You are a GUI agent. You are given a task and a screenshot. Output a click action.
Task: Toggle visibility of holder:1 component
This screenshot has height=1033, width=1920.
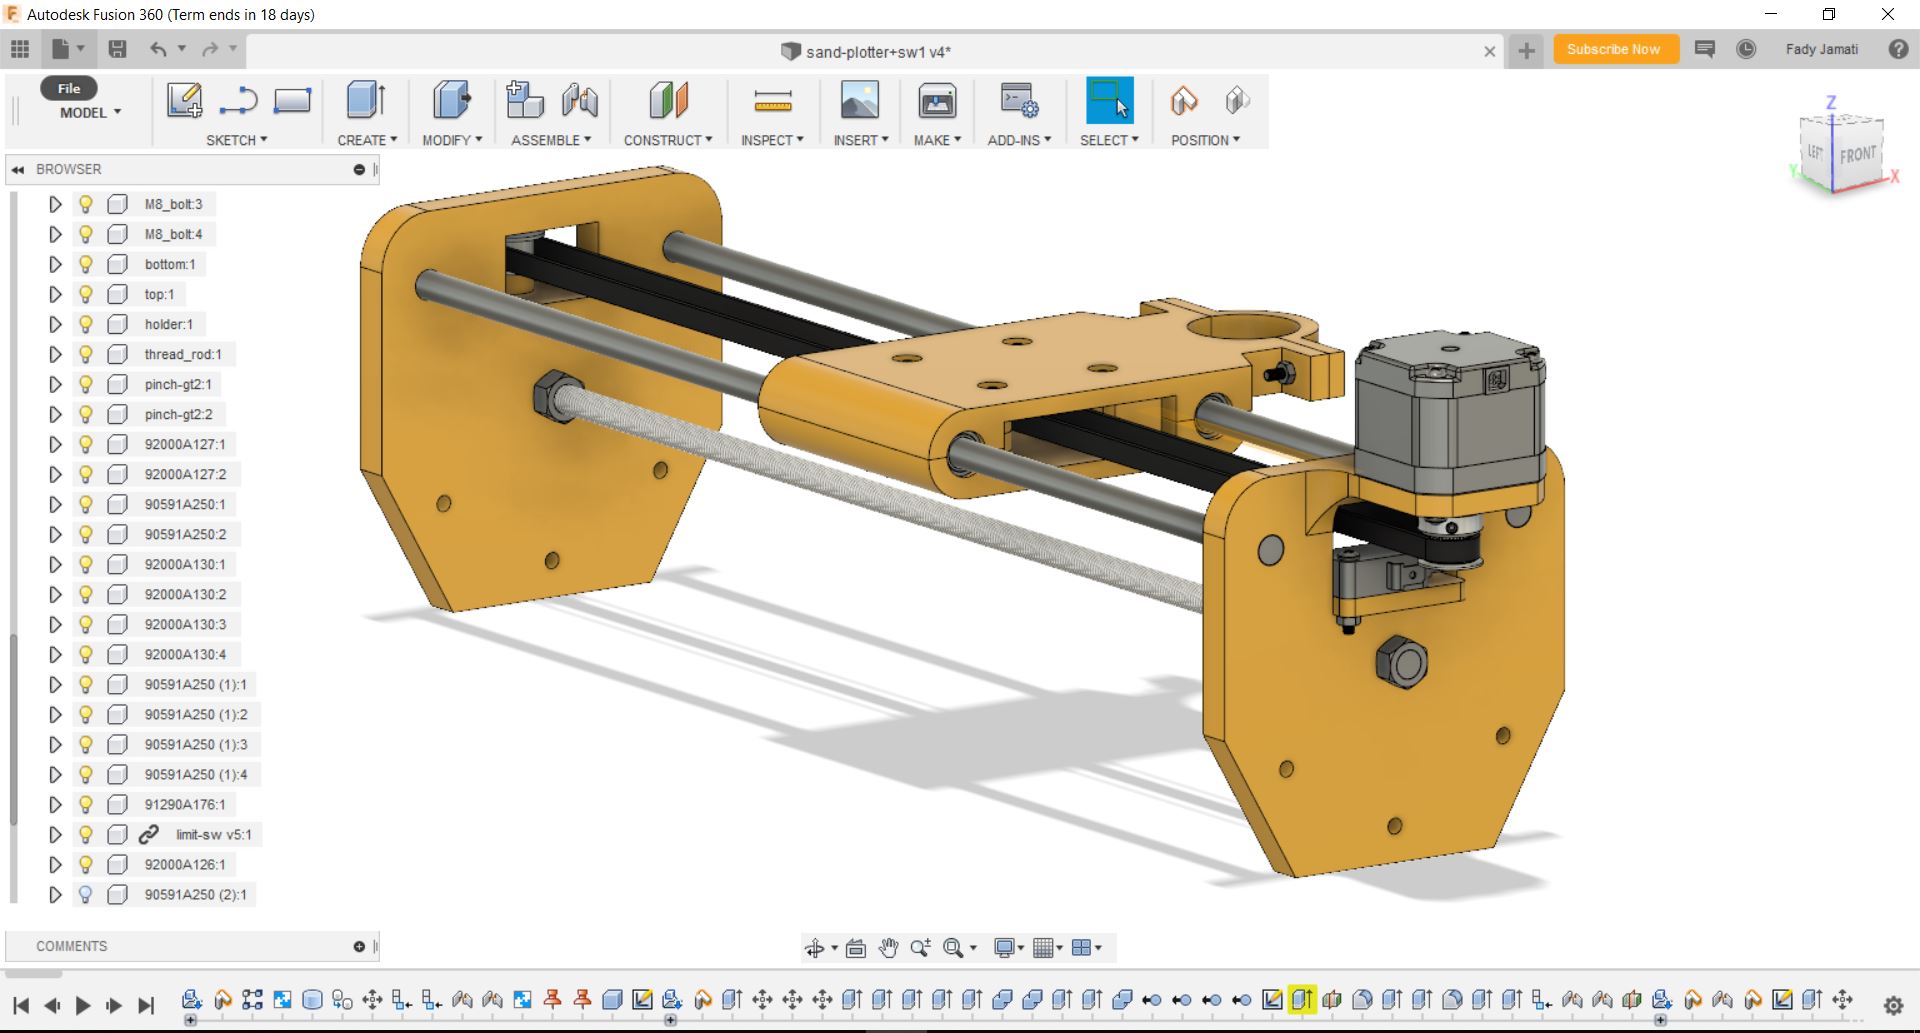click(x=86, y=324)
